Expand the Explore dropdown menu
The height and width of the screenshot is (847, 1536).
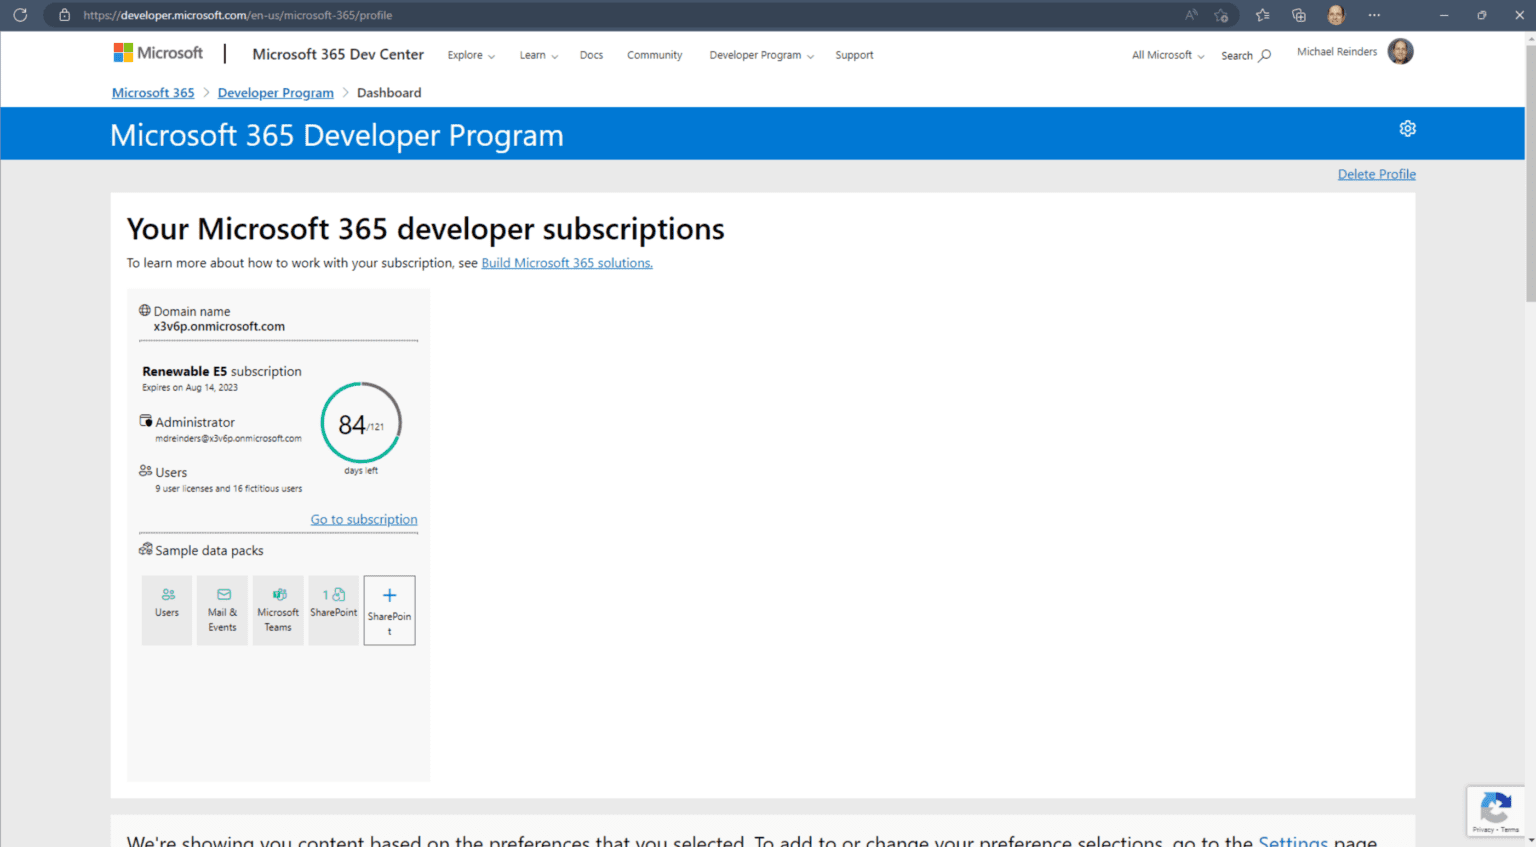click(x=471, y=56)
